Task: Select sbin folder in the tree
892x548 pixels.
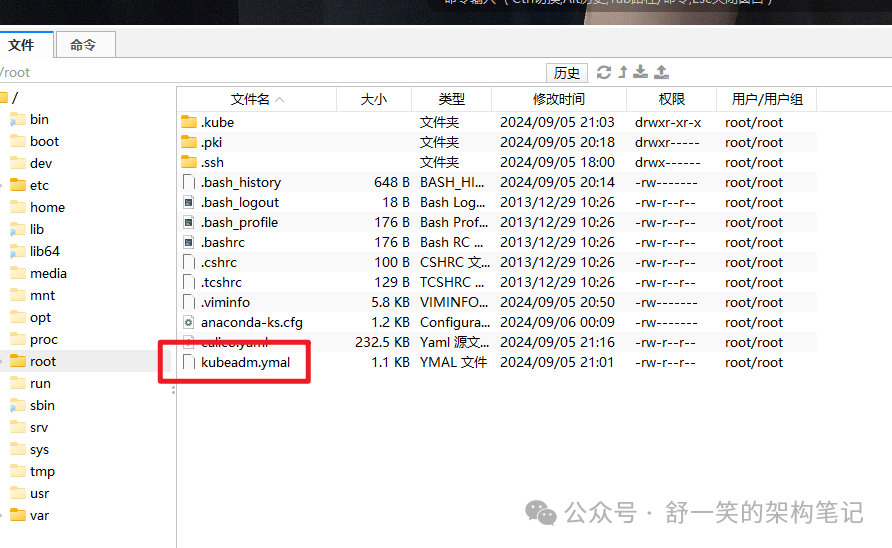Action: pyautogui.click(x=42, y=406)
